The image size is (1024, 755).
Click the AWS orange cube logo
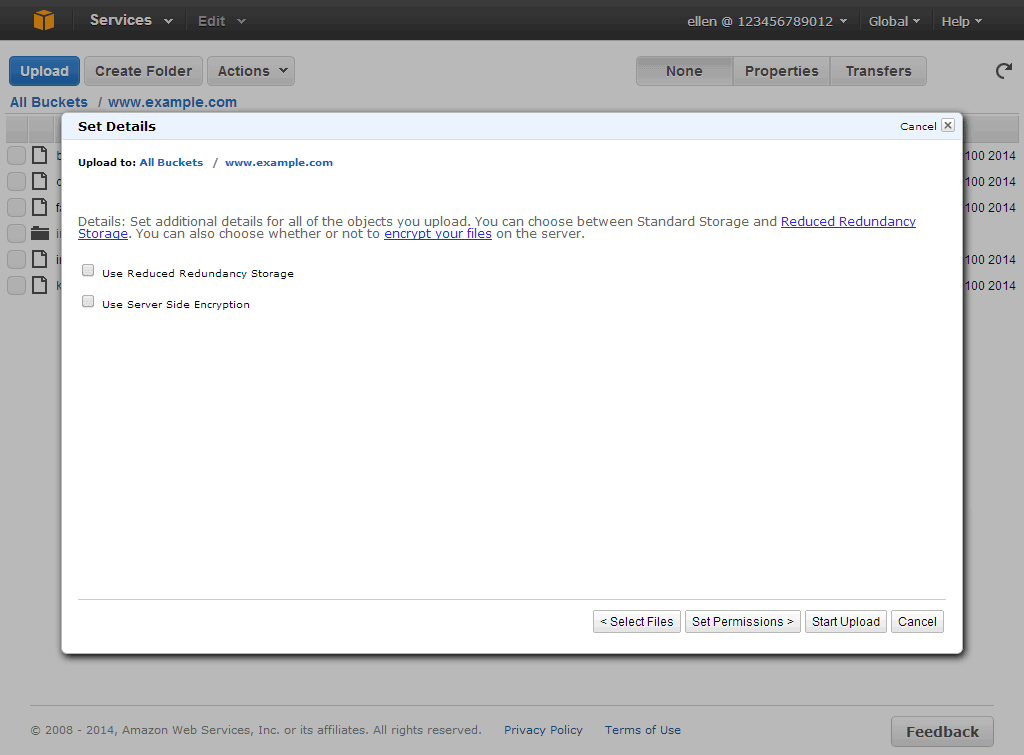click(x=43, y=20)
